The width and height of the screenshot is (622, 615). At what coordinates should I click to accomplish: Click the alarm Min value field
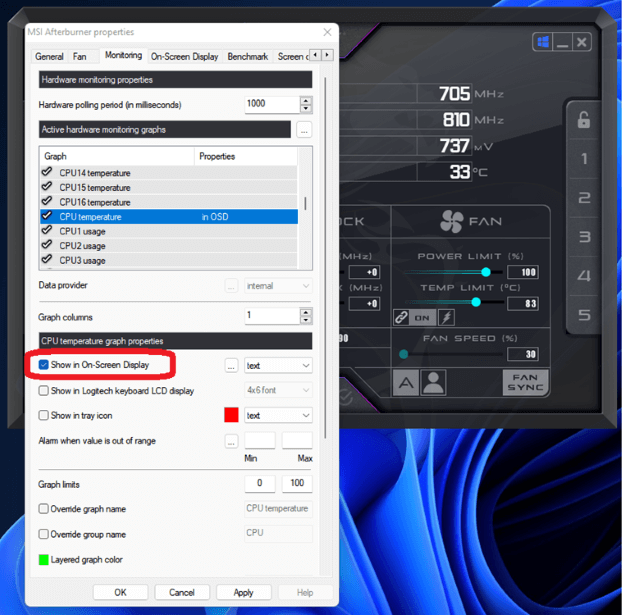(x=260, y=440)
